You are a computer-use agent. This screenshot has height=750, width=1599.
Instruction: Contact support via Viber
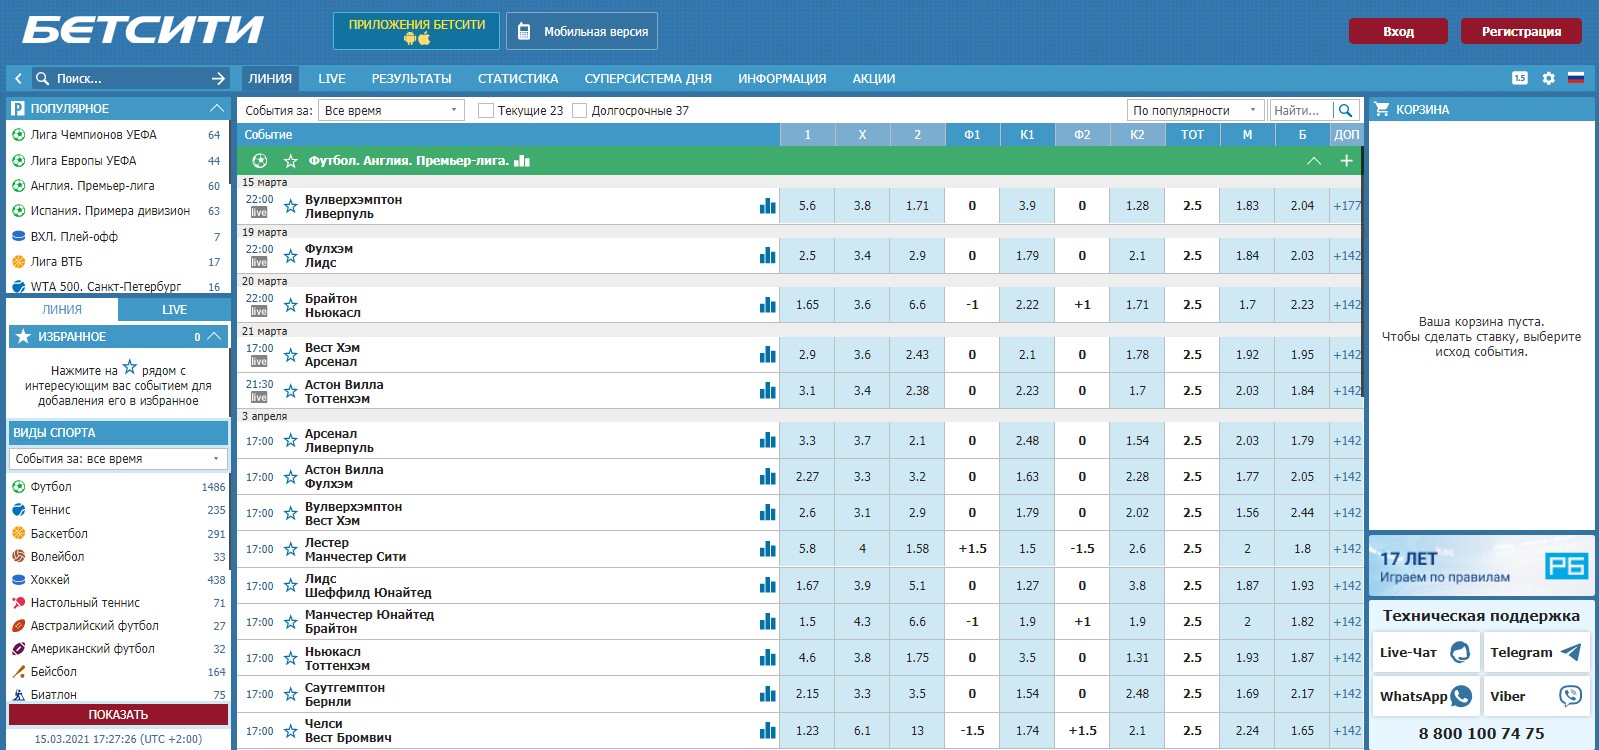click(x=1535, y=696)
